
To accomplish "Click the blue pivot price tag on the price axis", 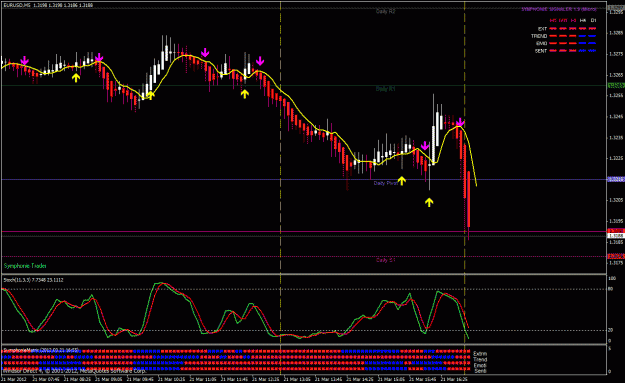I will pyautogui.click(x=616, y=179).
